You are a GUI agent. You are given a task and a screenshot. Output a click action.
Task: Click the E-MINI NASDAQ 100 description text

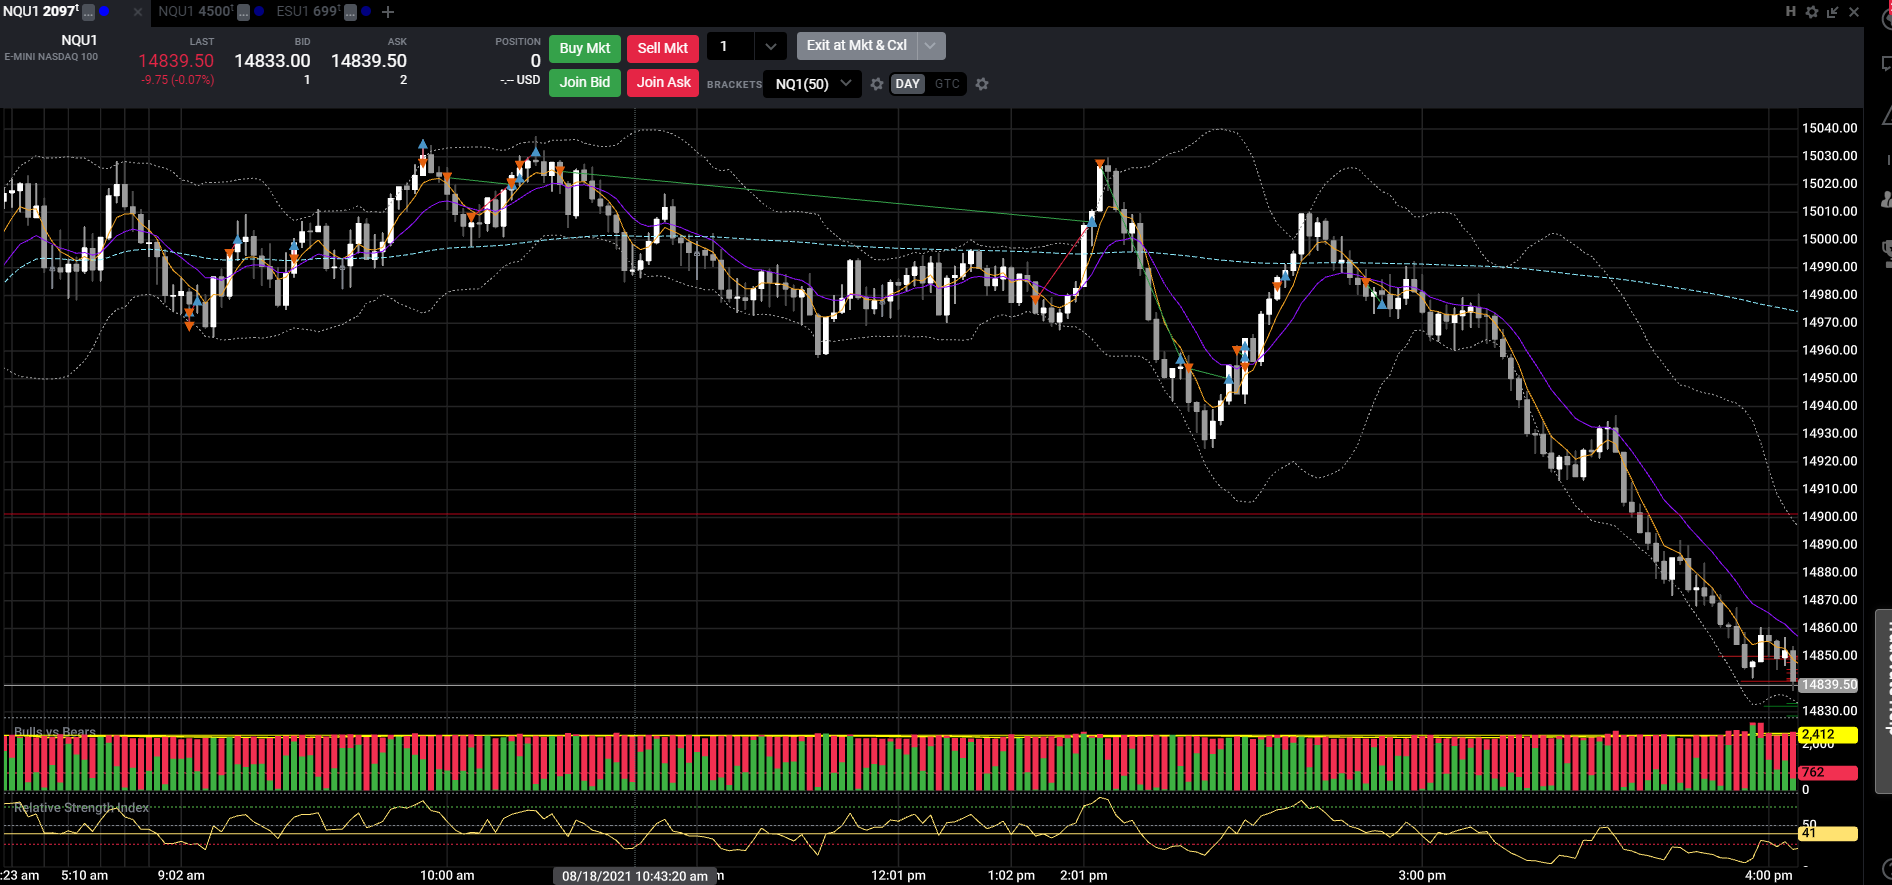point(51,57)
